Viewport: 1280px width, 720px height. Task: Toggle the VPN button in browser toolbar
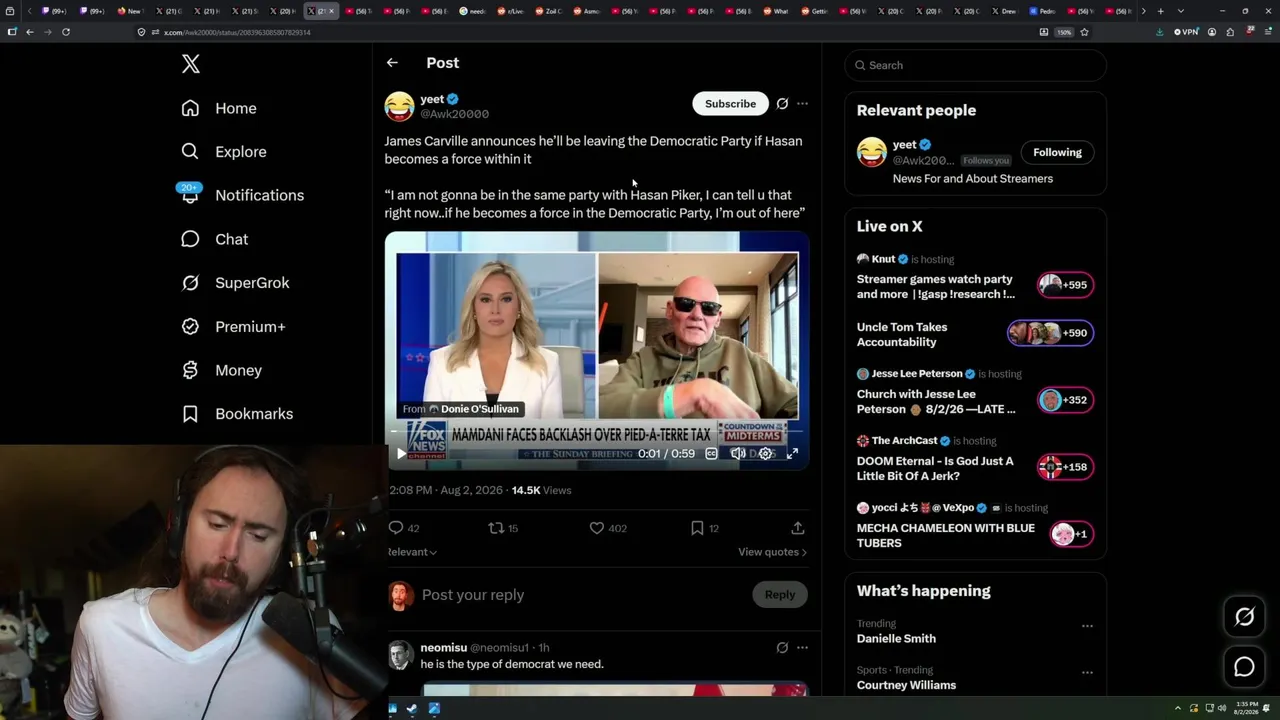1186,32
